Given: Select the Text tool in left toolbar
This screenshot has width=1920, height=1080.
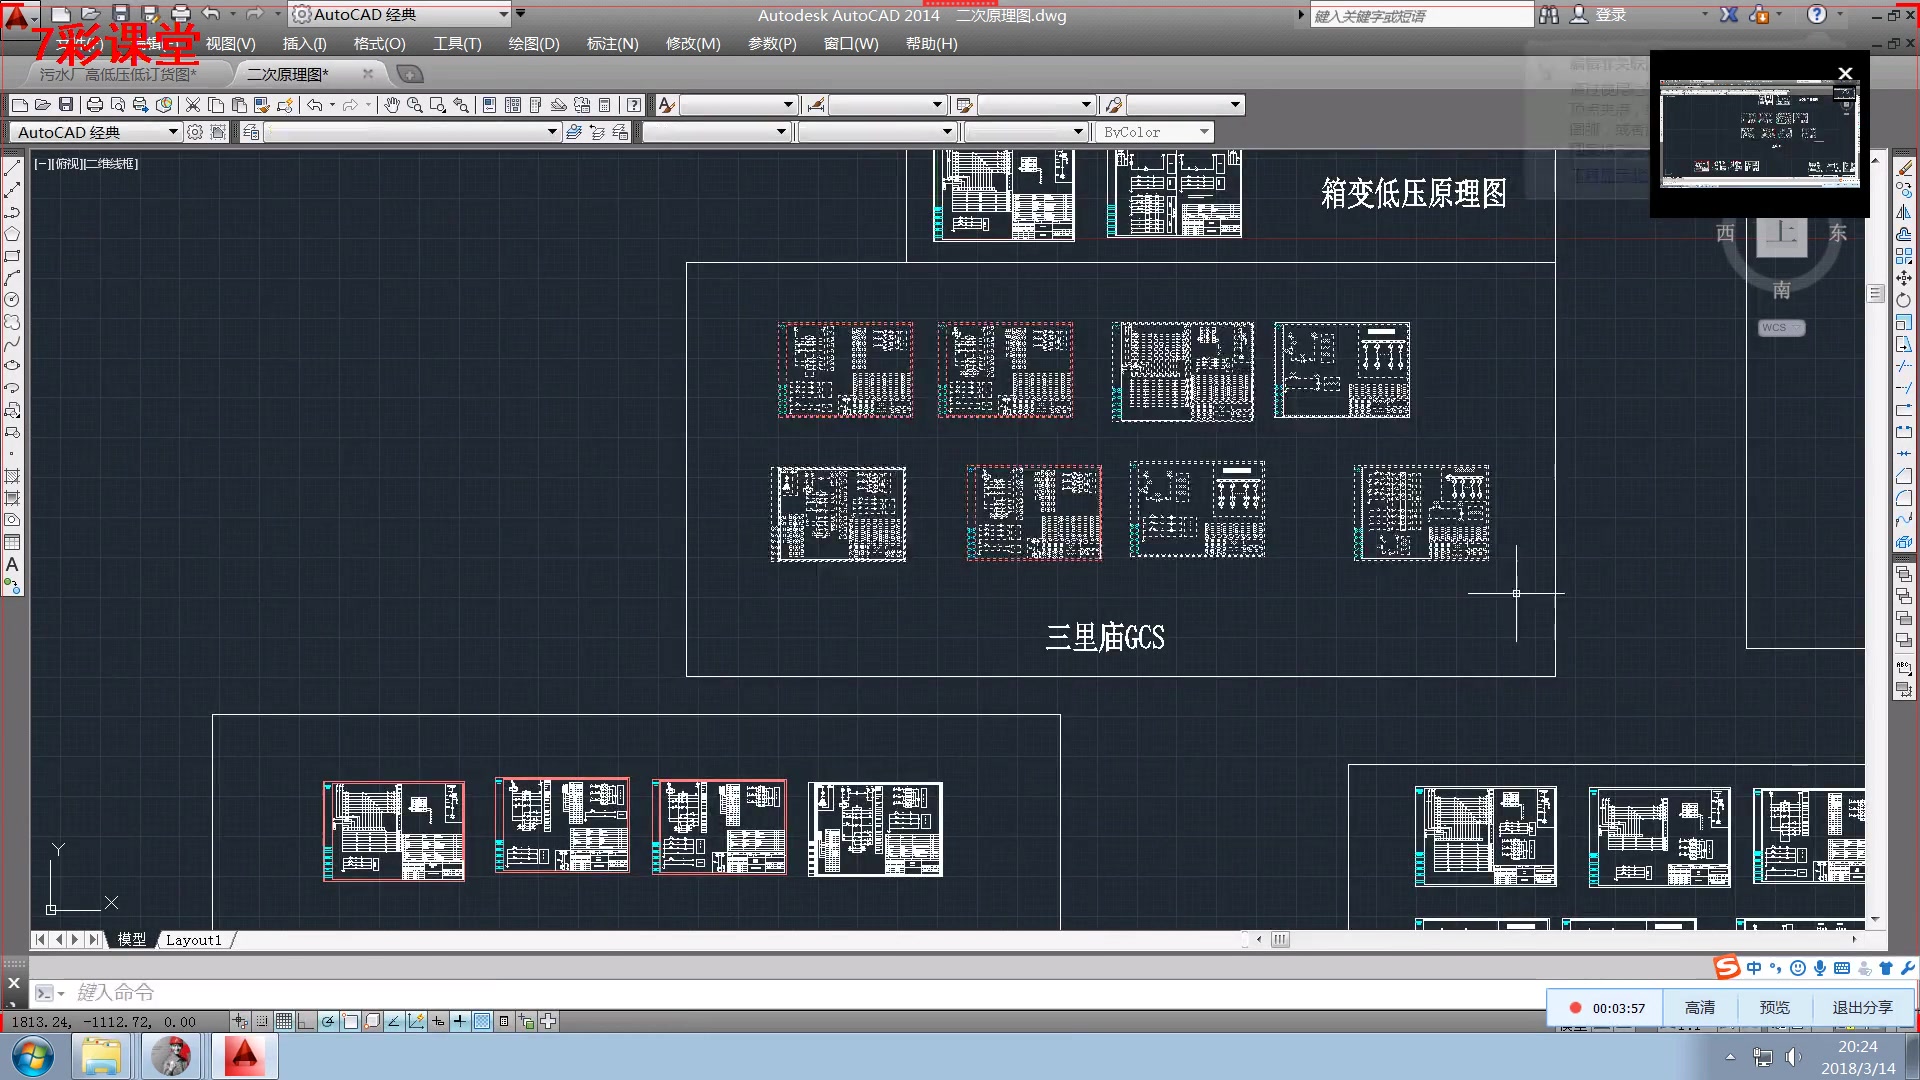Looking at the screenshot, I should 12,564.
